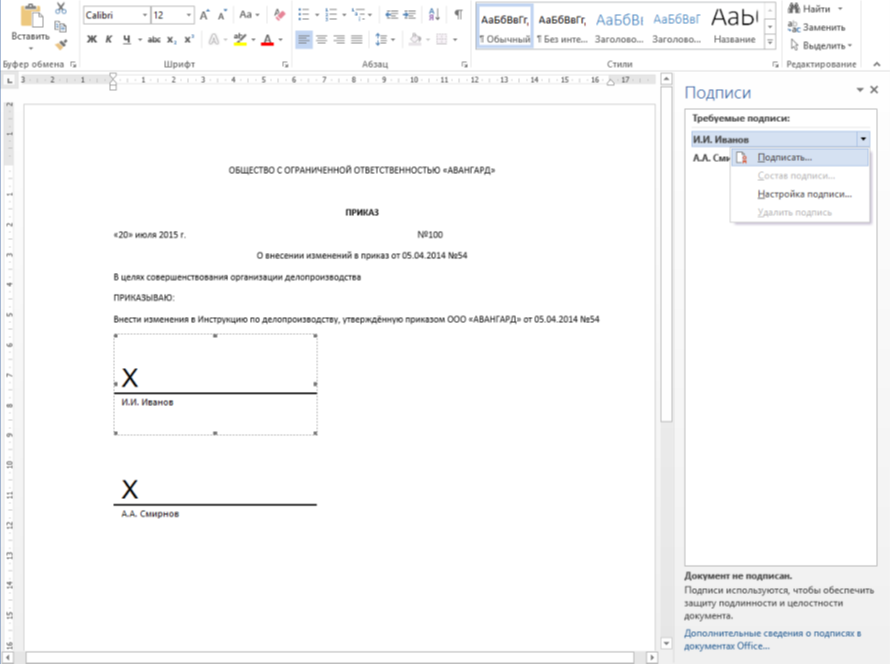Click the Заменить (Replace) button
The height and width of the screenshot is (664, 890).
point(817,27)
